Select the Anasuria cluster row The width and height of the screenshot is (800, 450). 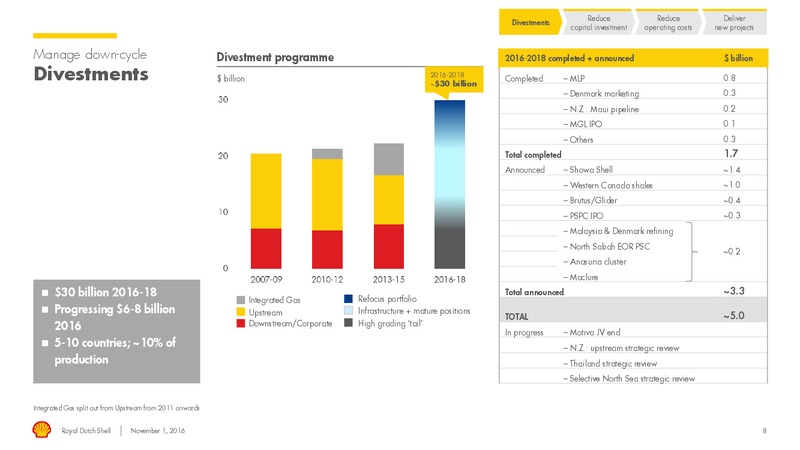[597, 262]
